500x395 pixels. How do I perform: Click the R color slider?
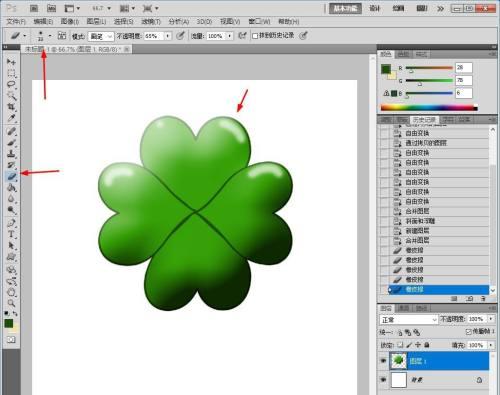pyautogui.click(x=429, y=68)
